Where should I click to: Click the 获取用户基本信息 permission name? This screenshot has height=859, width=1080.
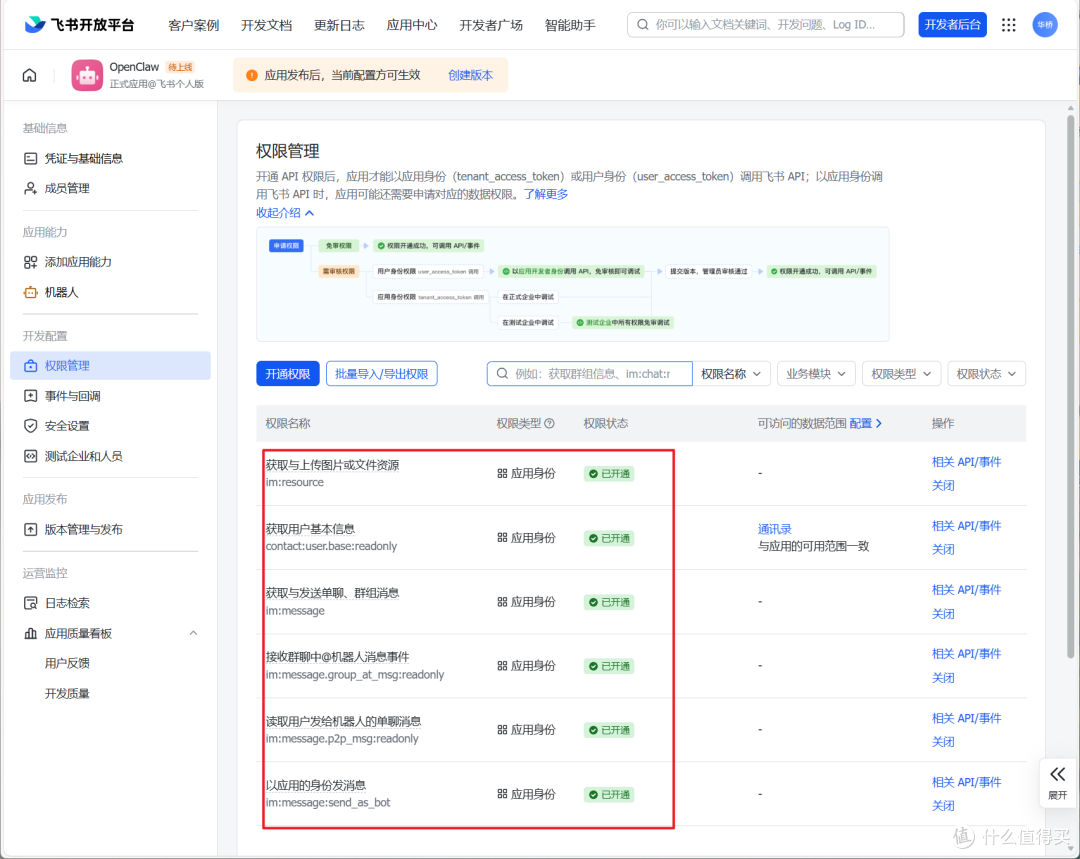(x=310, y=529)
